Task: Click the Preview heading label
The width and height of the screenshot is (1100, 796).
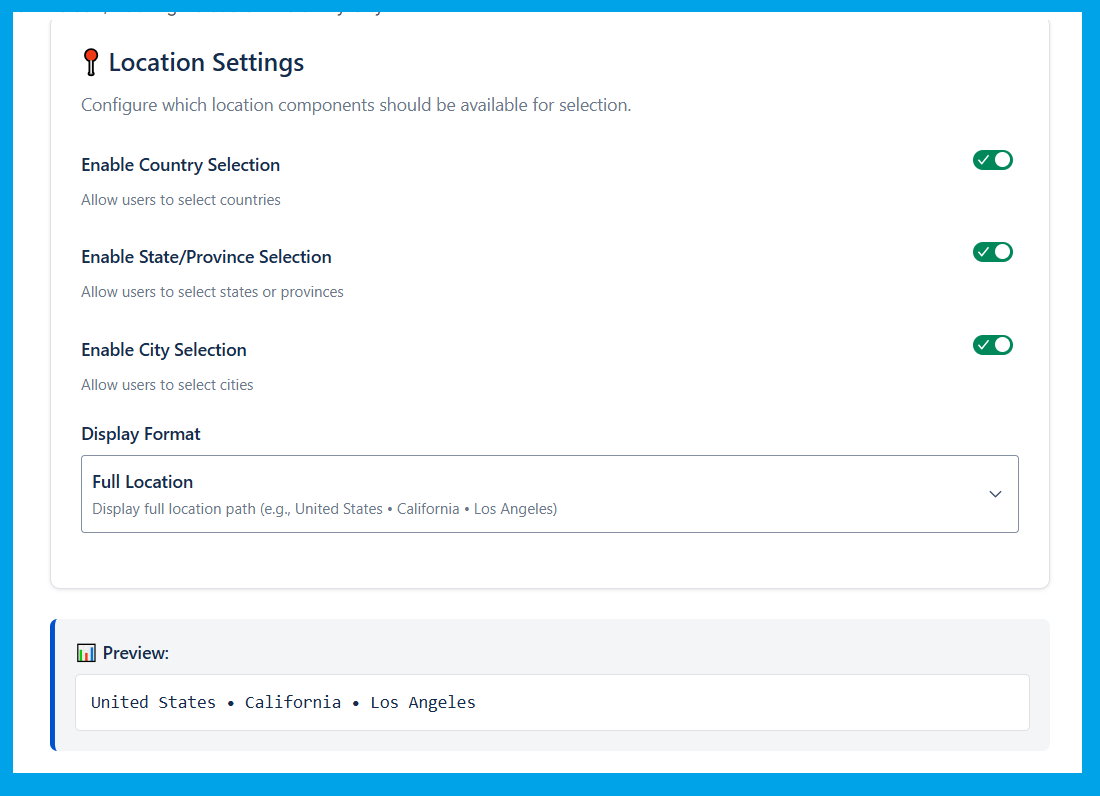Action: [135, 653]
